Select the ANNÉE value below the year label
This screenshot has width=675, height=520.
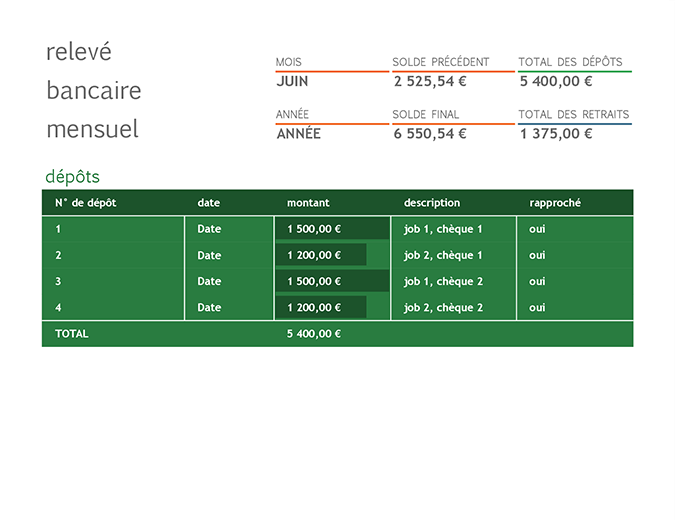point(298,134)
